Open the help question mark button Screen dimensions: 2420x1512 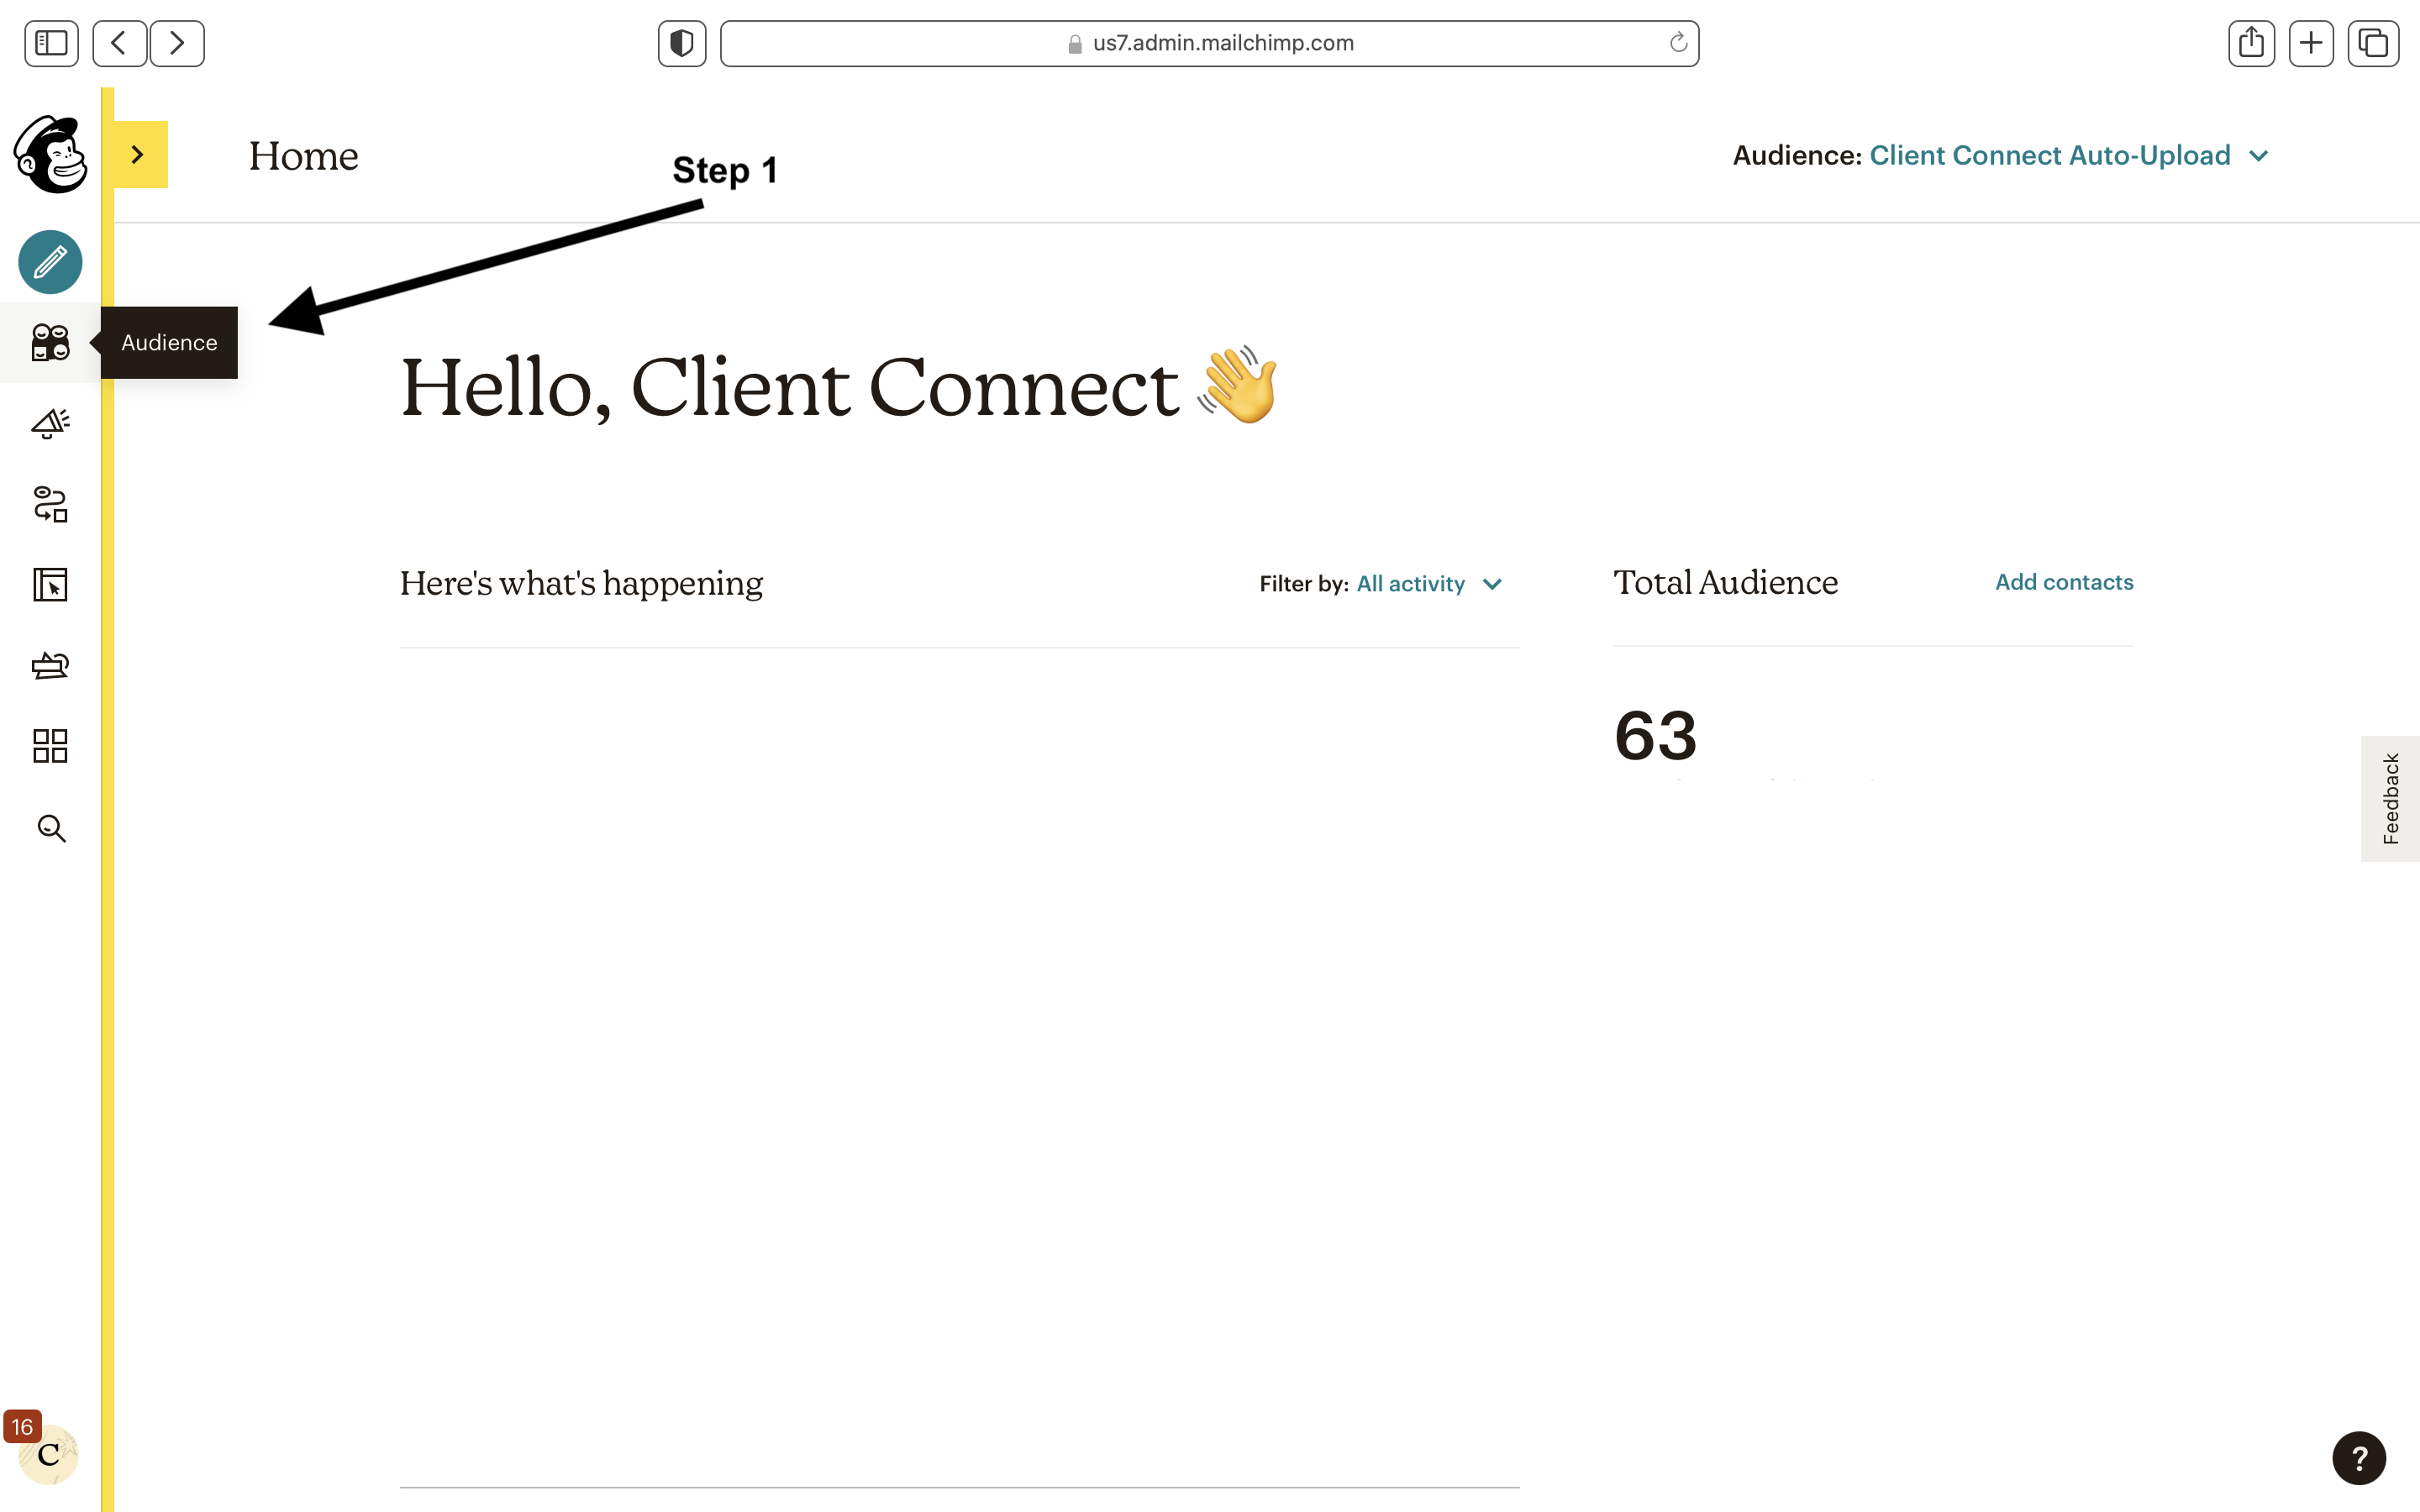(2359, 1459)
